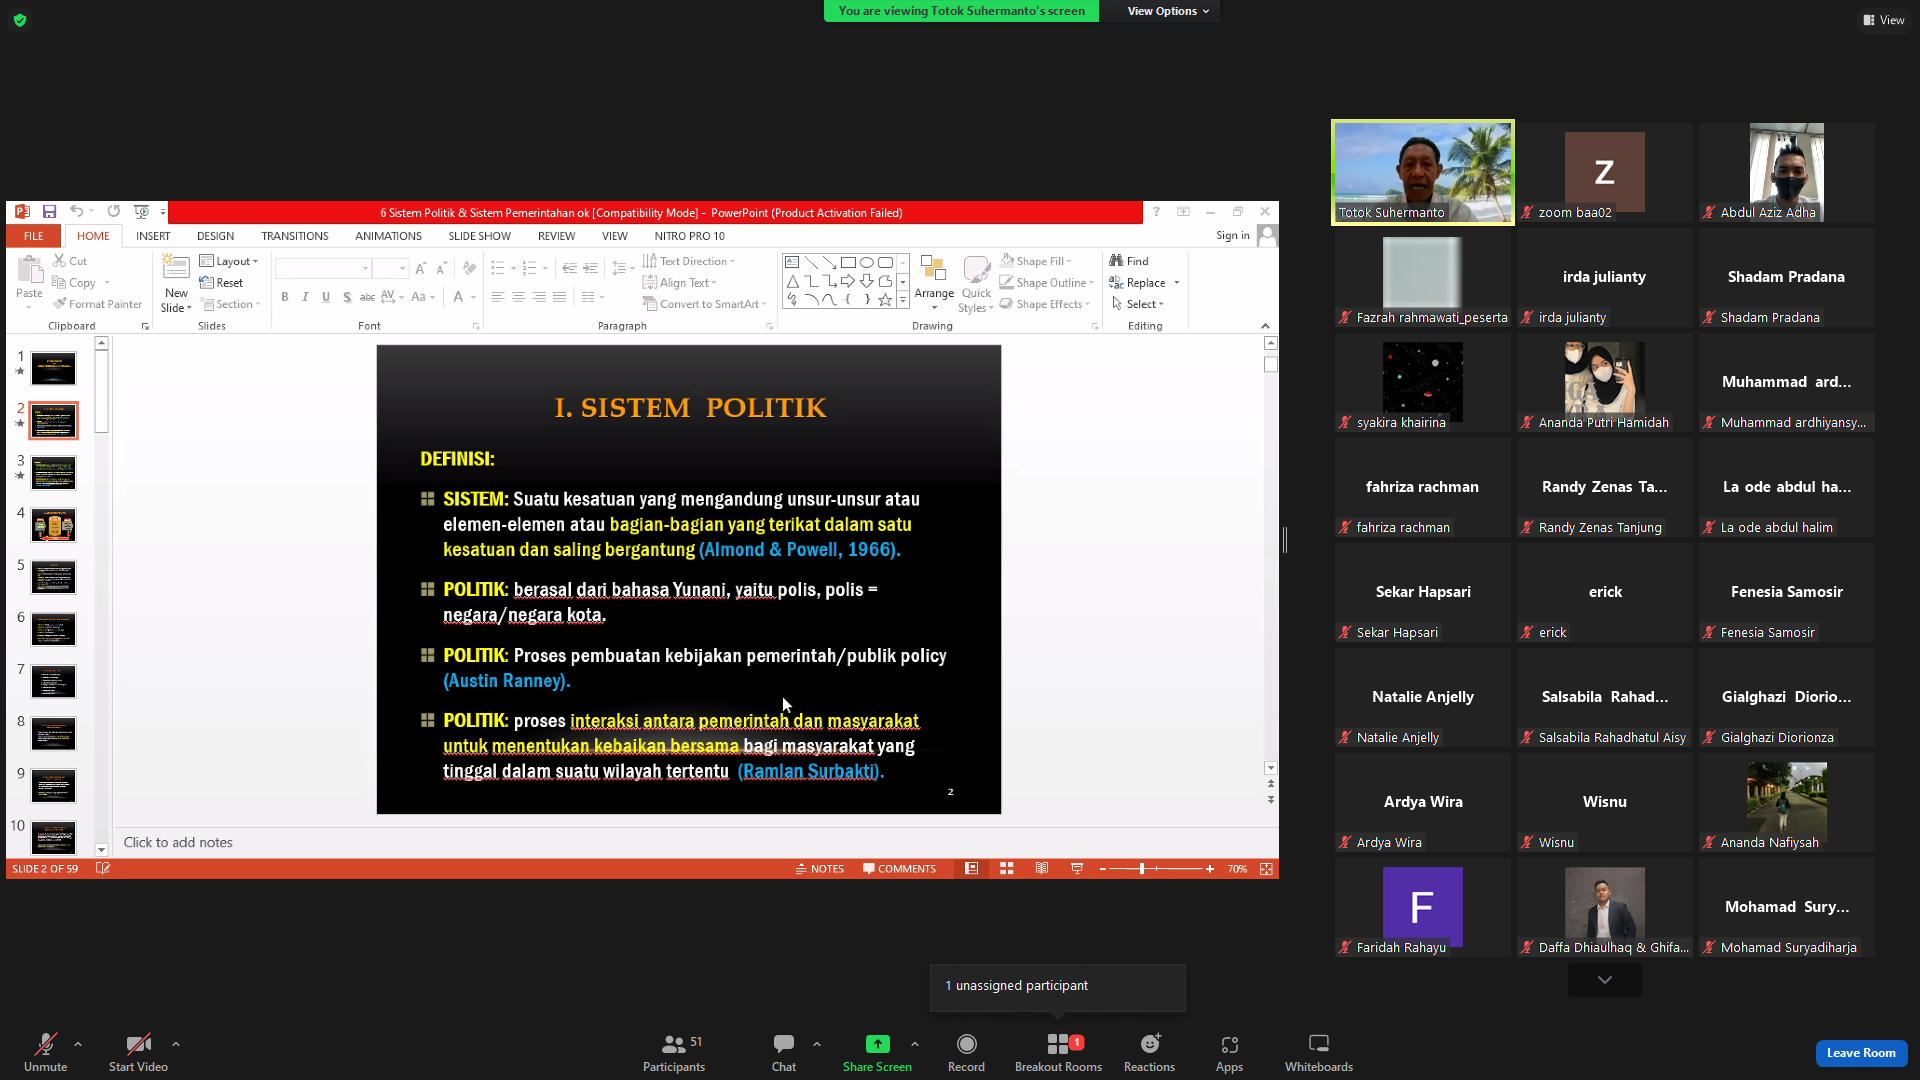
Task: Open the View Options dropdown
Action: (1168, 11)
